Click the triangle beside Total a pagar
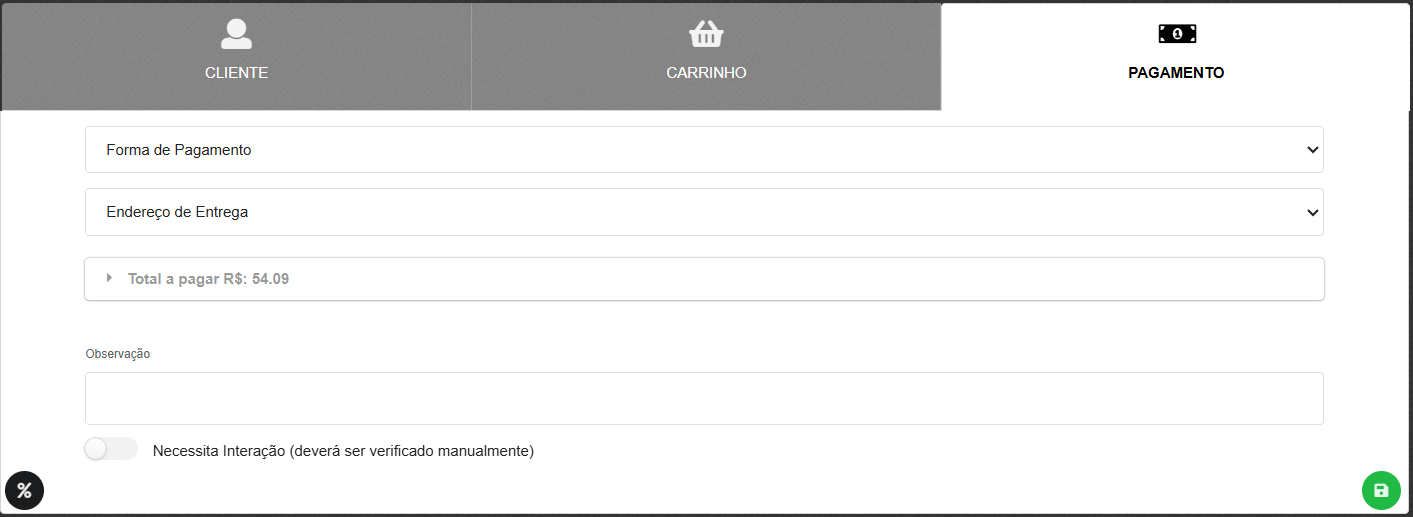This screenshot has width=1413, height=517. (109, 278)
